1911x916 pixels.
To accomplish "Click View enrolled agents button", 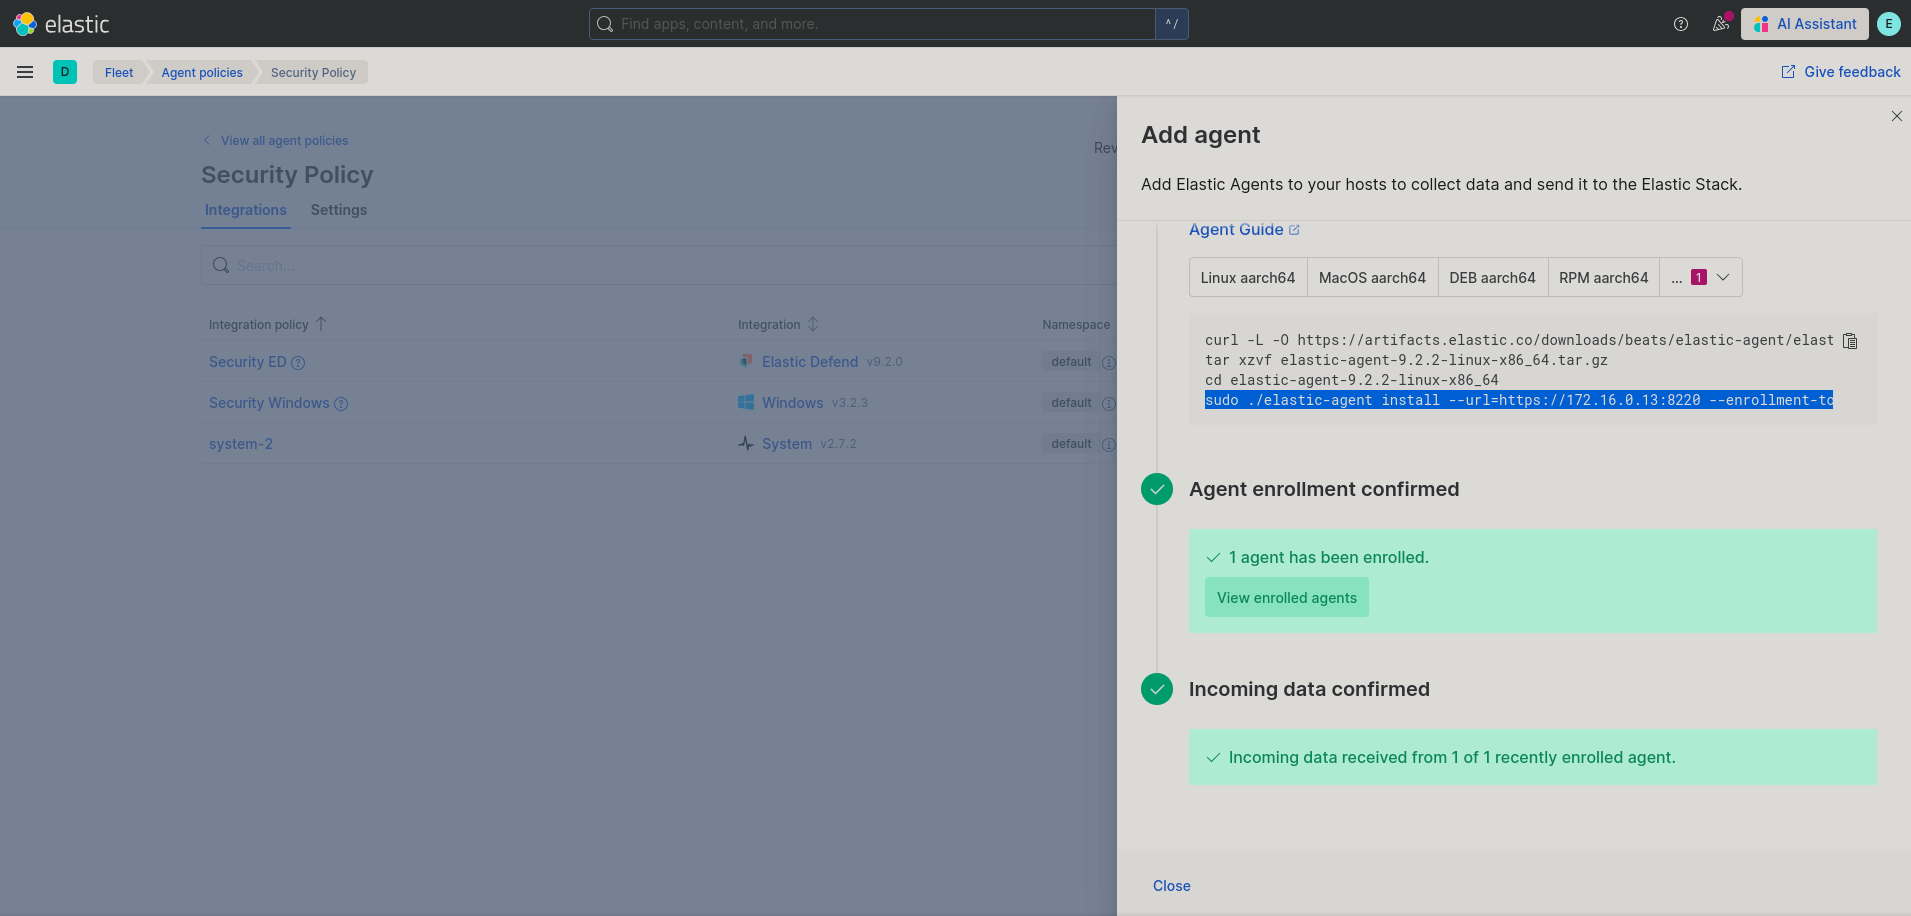I will [1286, 597].
